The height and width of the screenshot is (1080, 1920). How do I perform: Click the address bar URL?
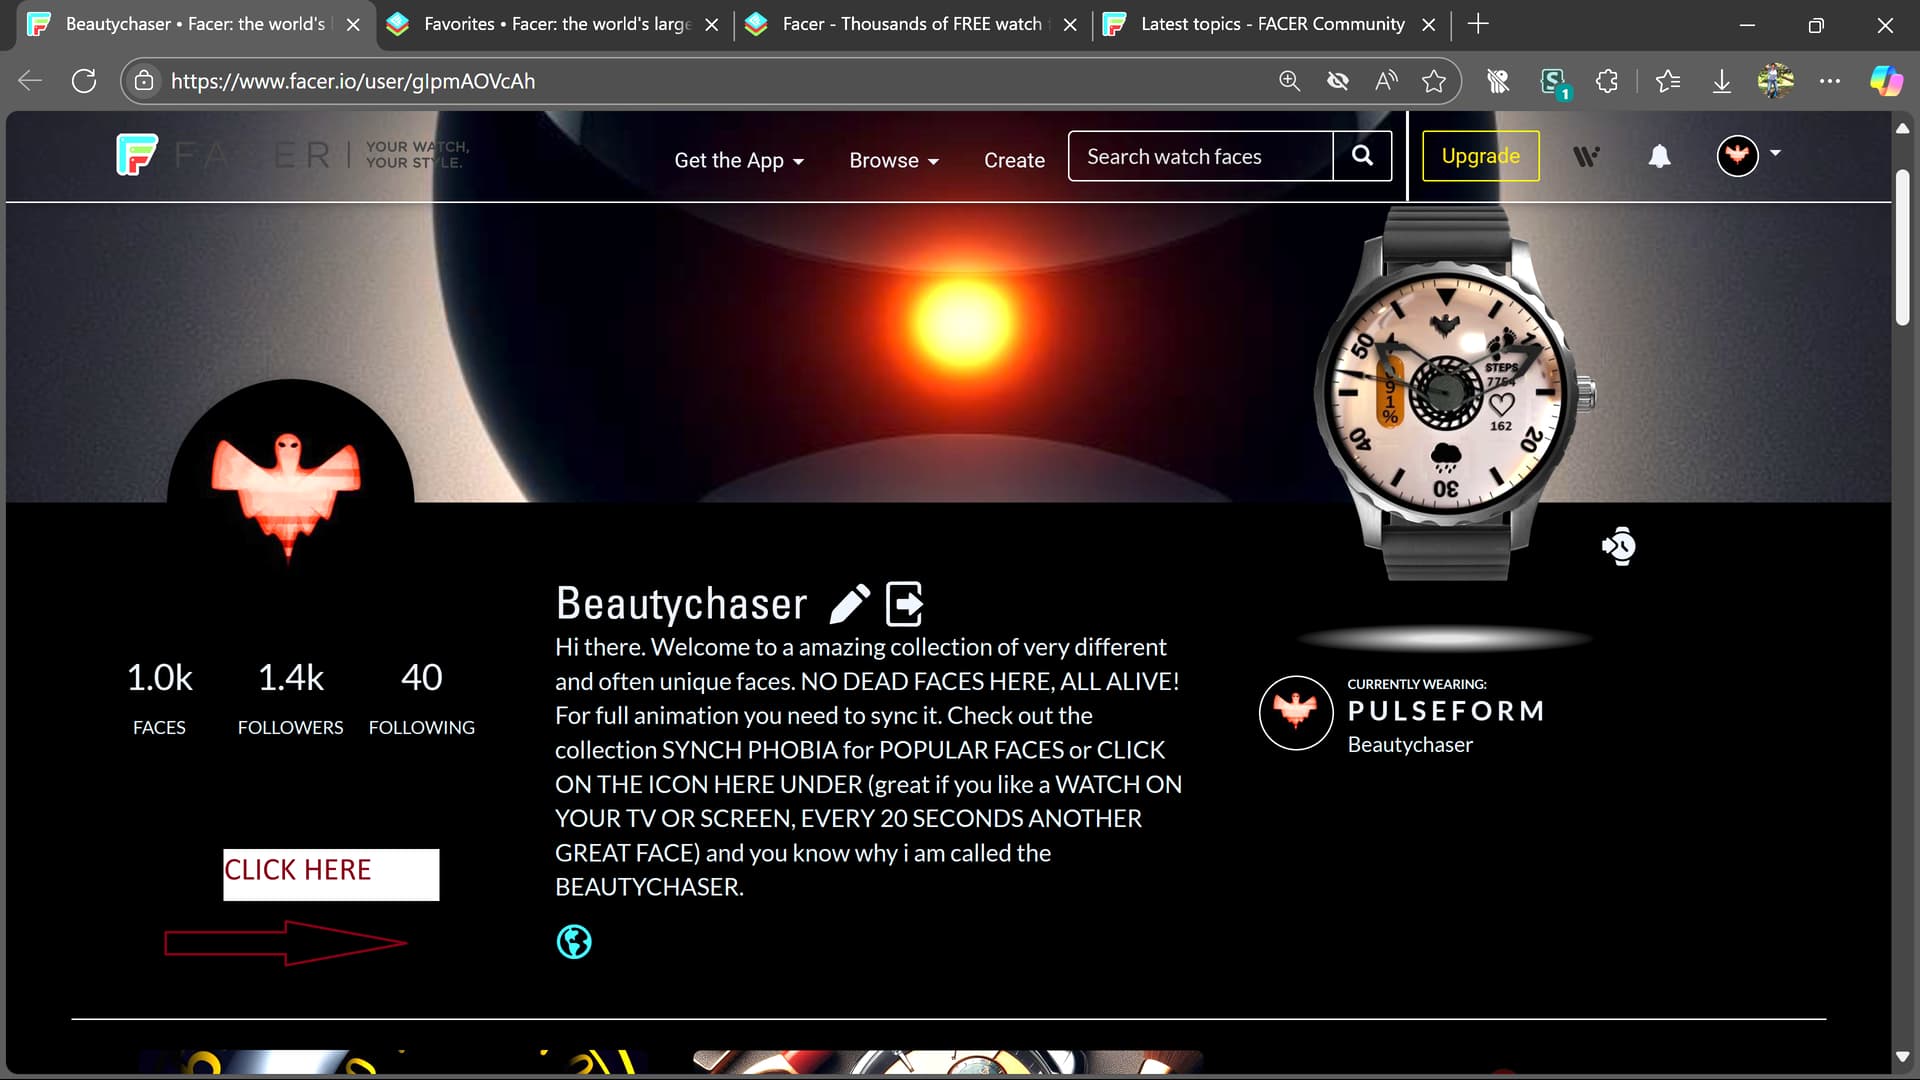click(353, 81)
